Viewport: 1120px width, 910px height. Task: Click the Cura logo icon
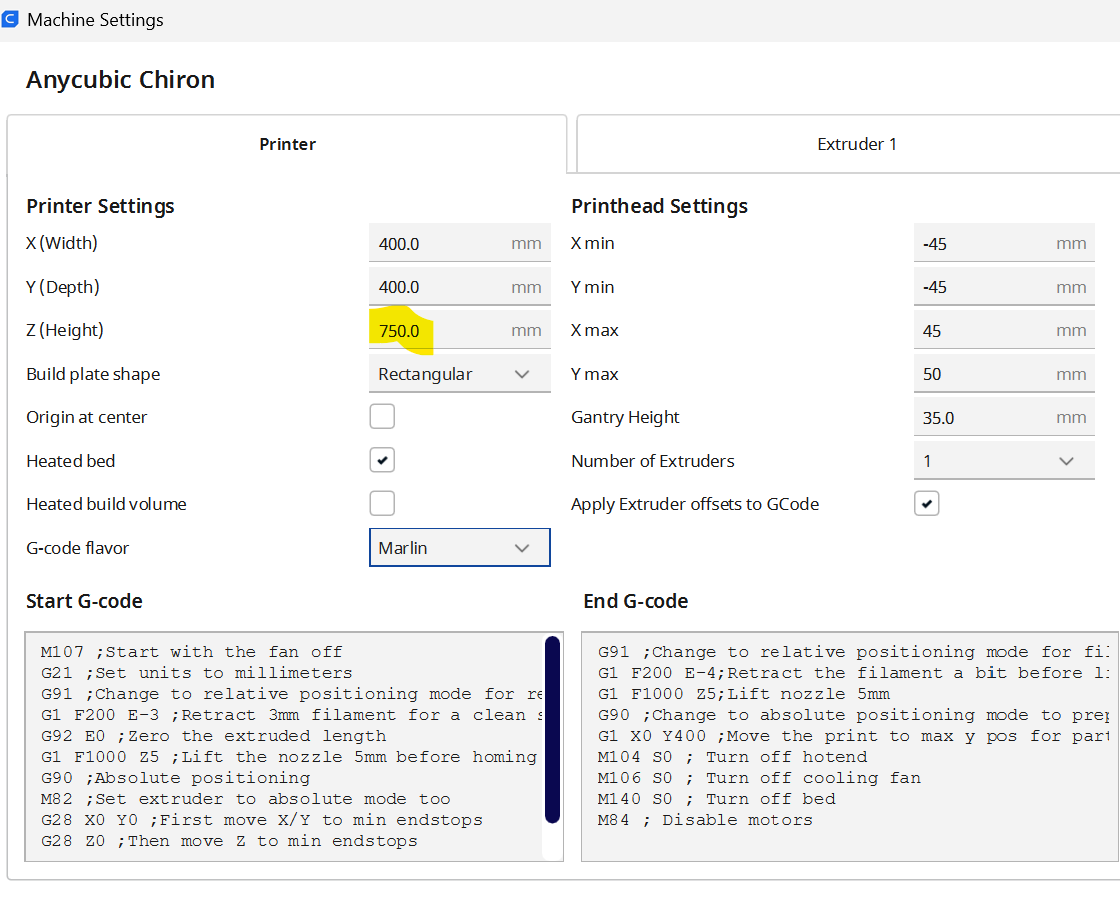click(x=11, y=19)
